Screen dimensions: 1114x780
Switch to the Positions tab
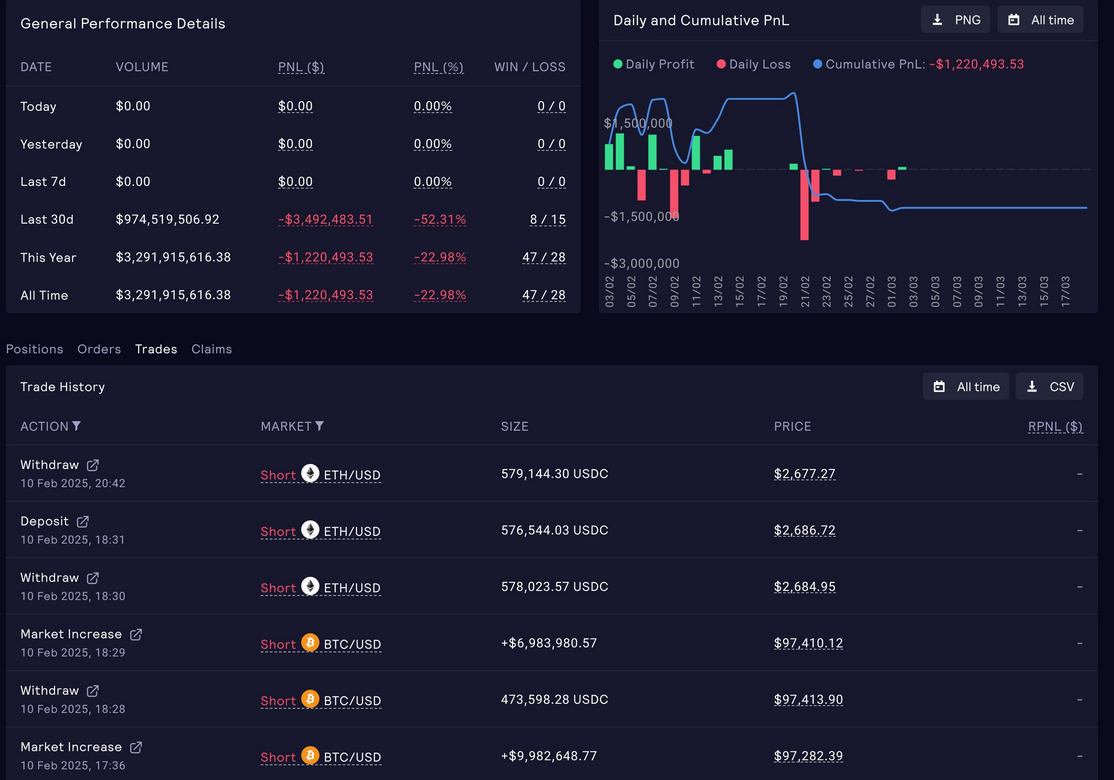[35, 349]
